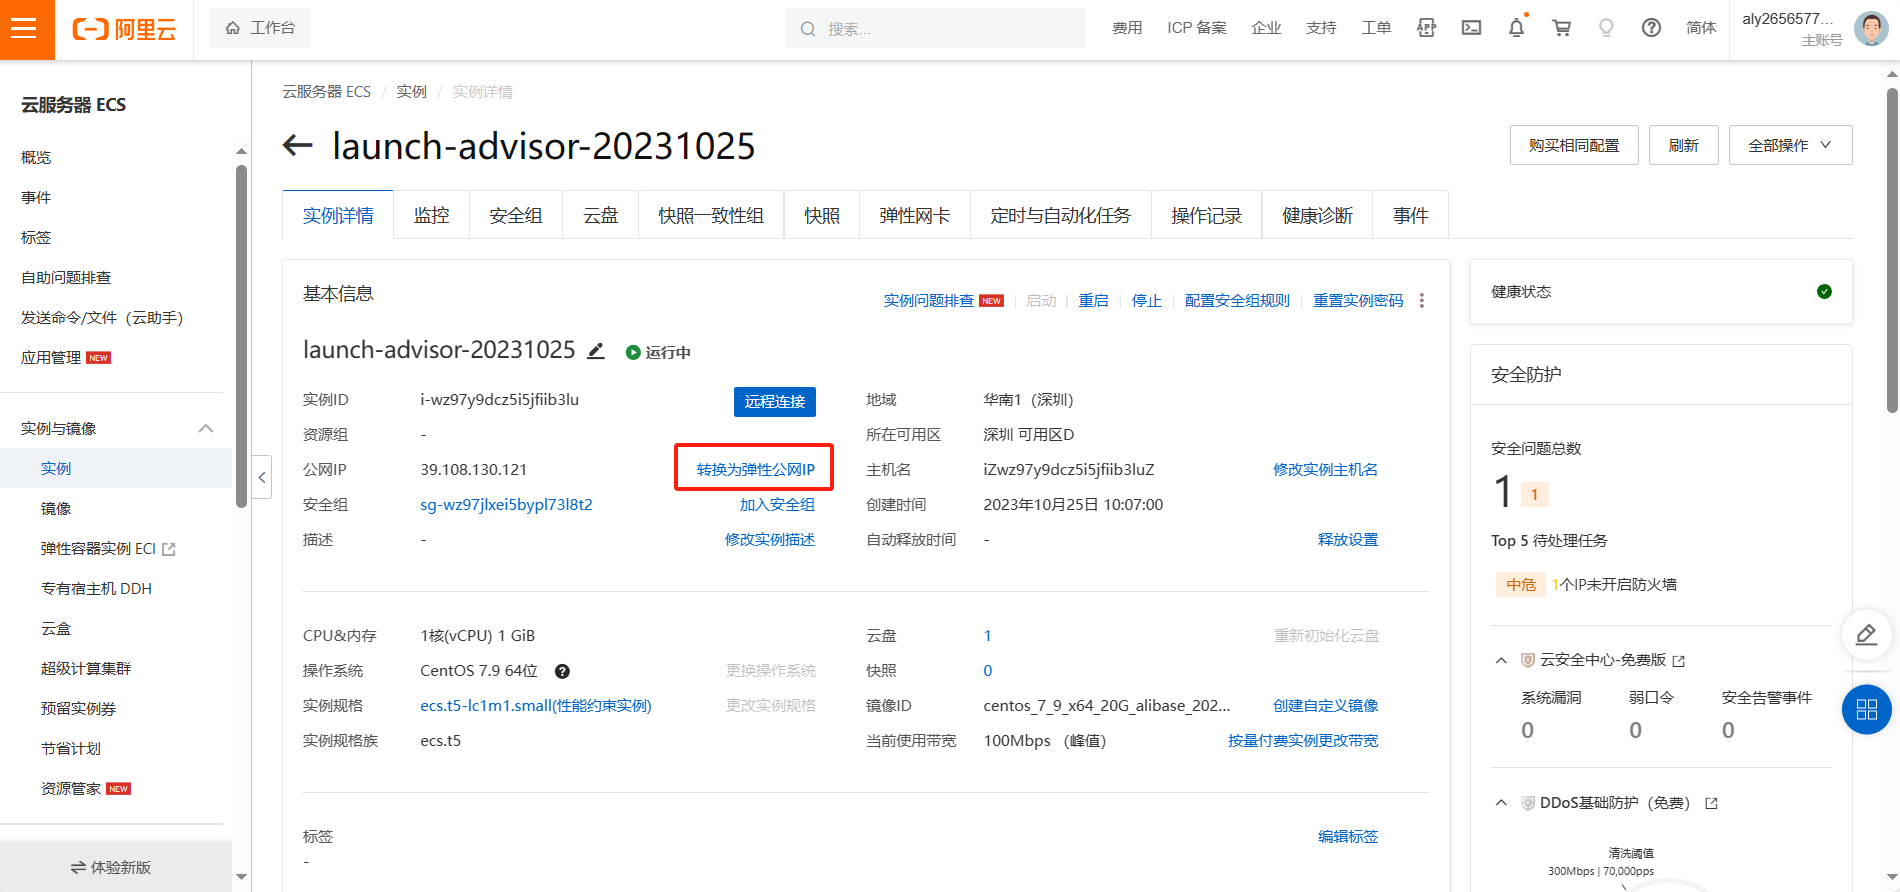Screen dimensions: 1900x892
Task: Open ICP 备案 in top navigation
Action: [x=1196, y=28]
